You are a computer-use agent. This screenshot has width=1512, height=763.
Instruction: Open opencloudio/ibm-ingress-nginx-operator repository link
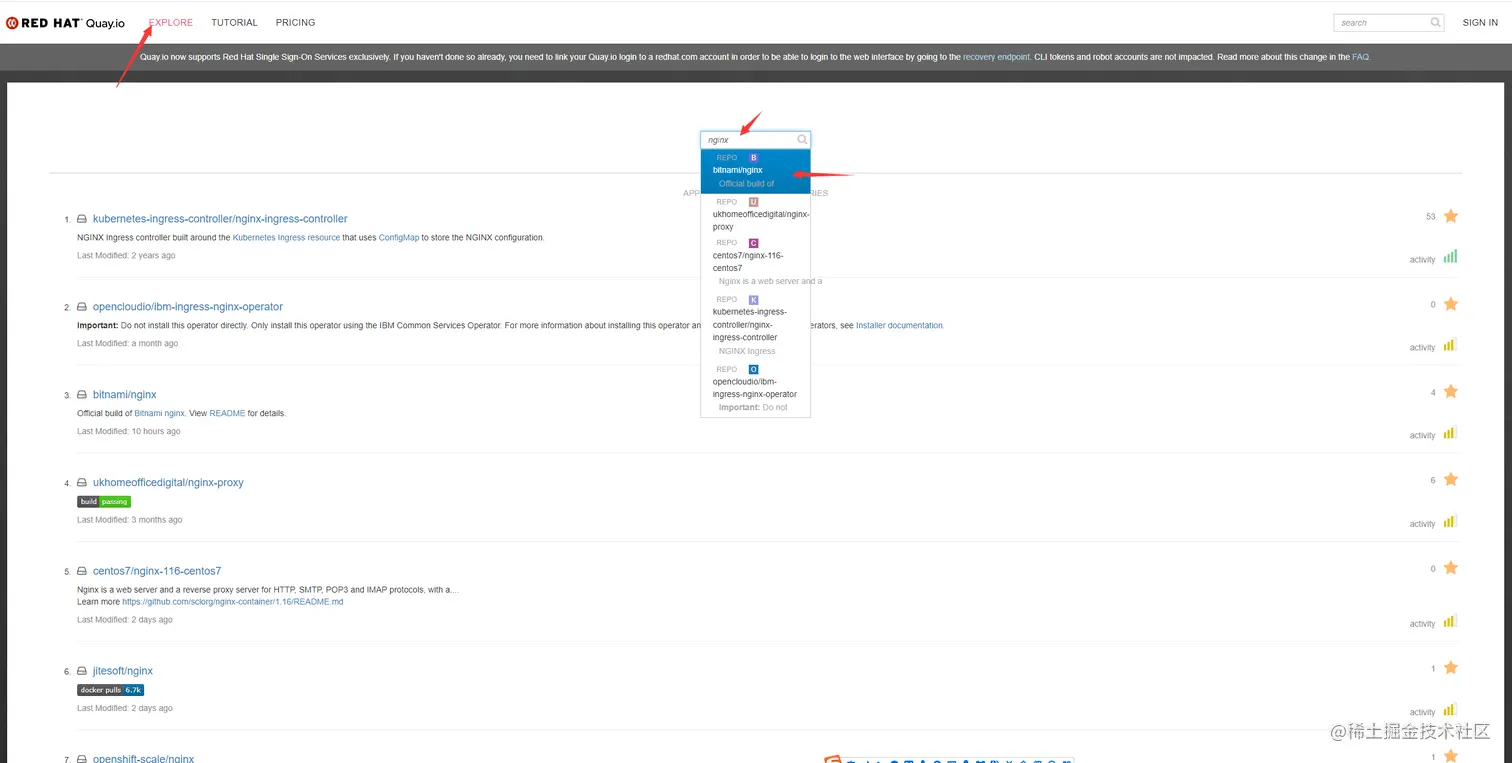pyautogui.click(x=188, y=307)
